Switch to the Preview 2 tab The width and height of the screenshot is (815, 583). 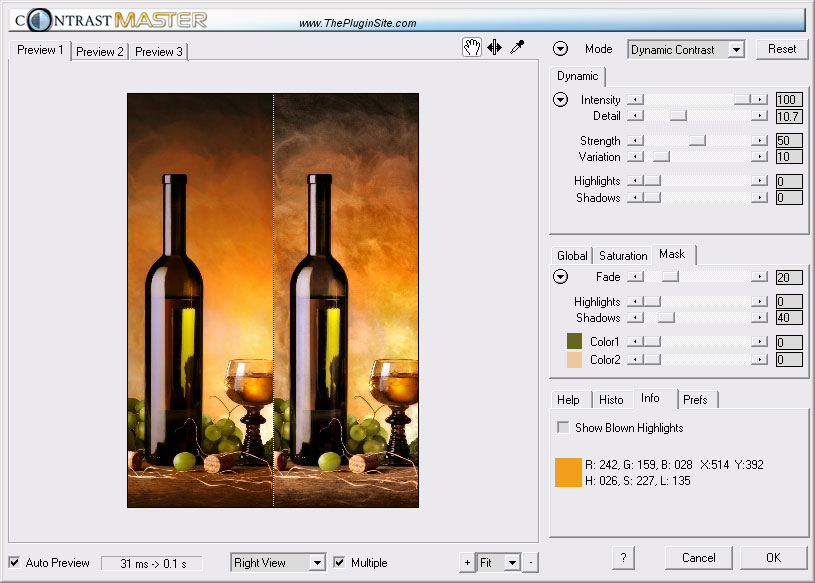coord(100,52)
